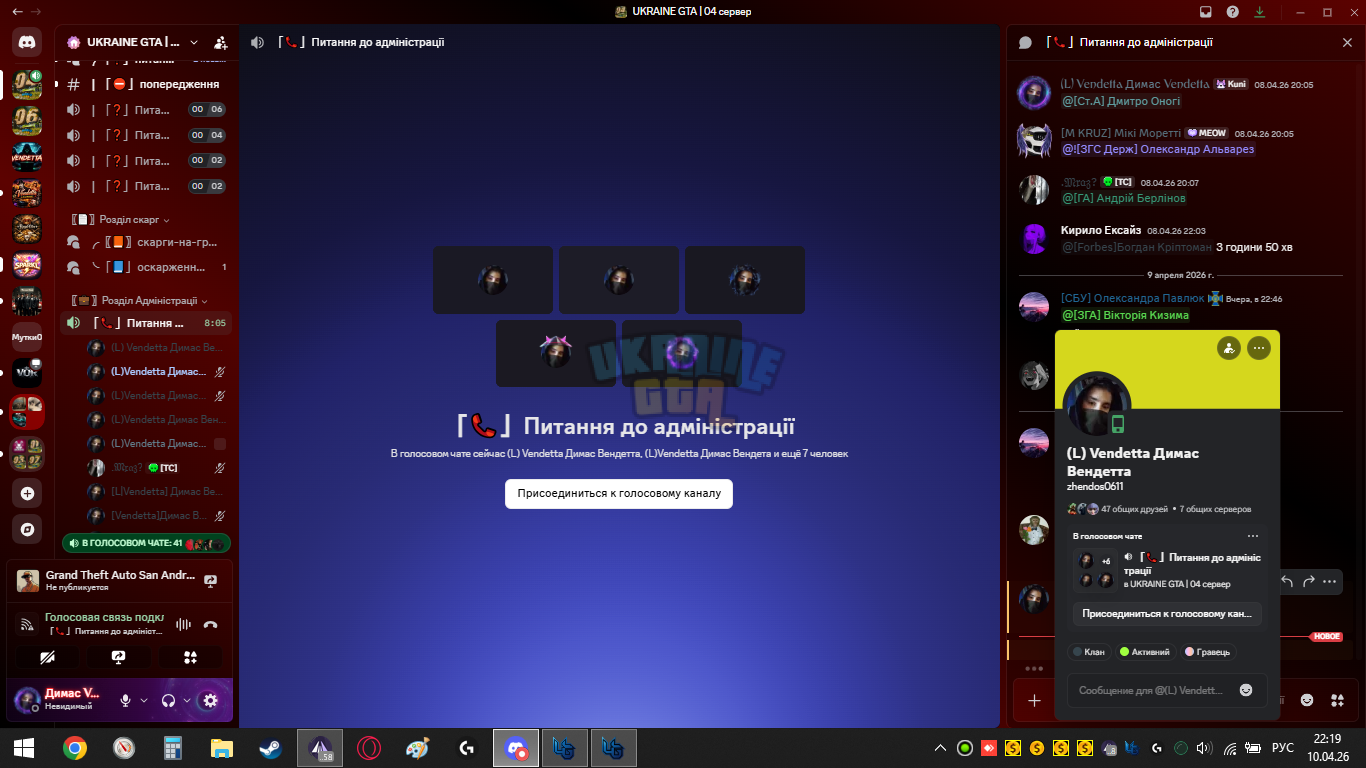Click Кирило Ексайз username in chat
The image size is (1366, 768).
(x=1100, y=230)
